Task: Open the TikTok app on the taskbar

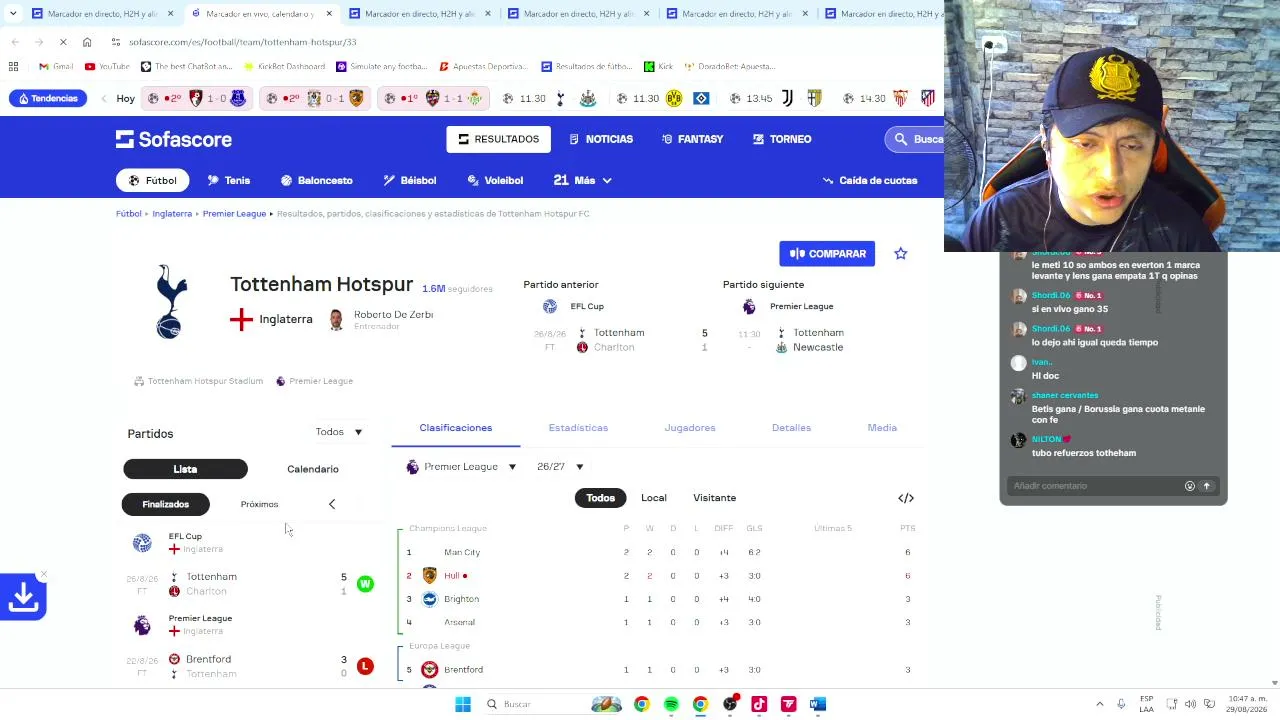Action: [759, 704]
